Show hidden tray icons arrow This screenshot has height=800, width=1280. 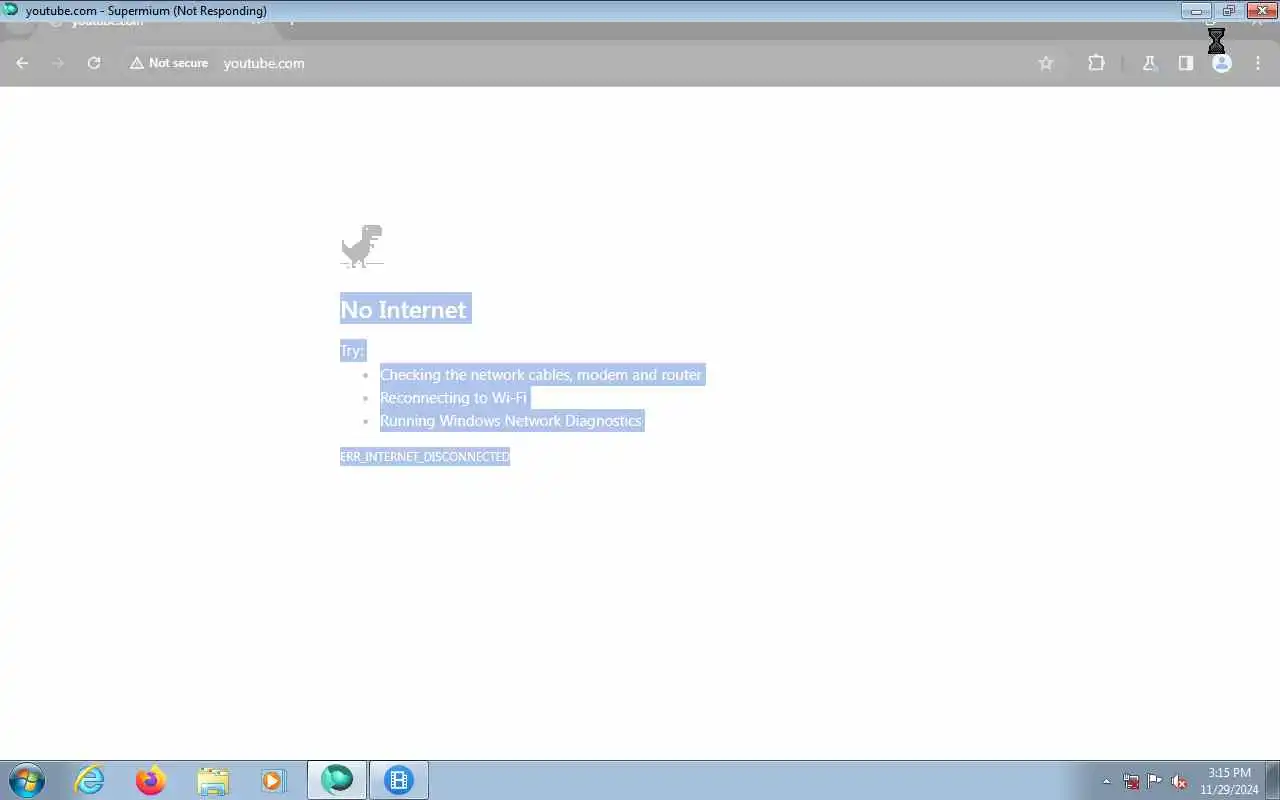point(1106,781)
